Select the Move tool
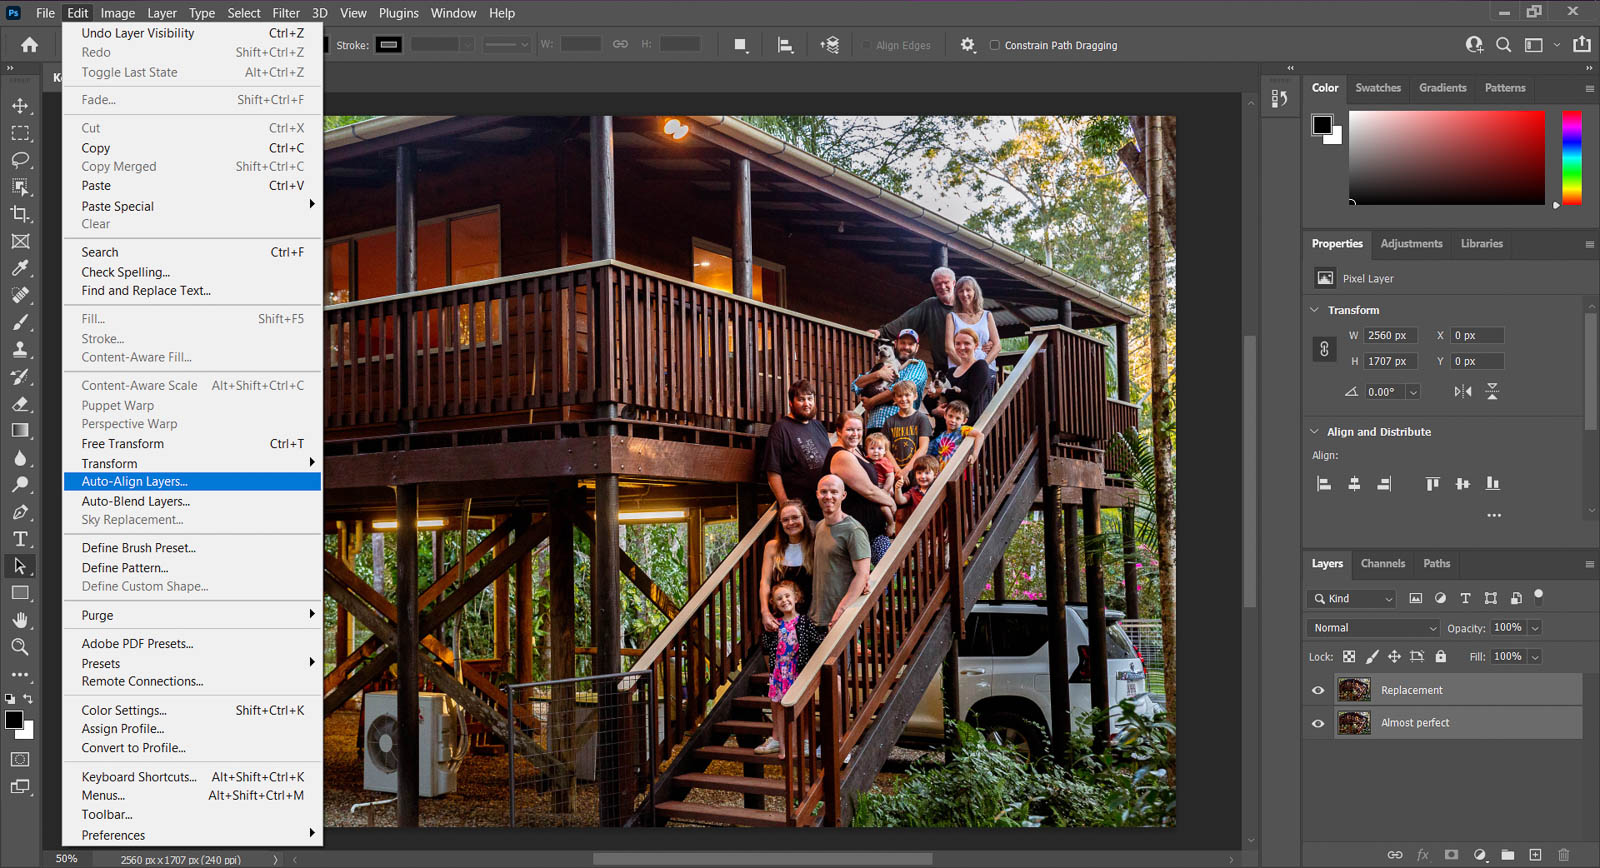The image size is (1600, 868). click(20, 106)
